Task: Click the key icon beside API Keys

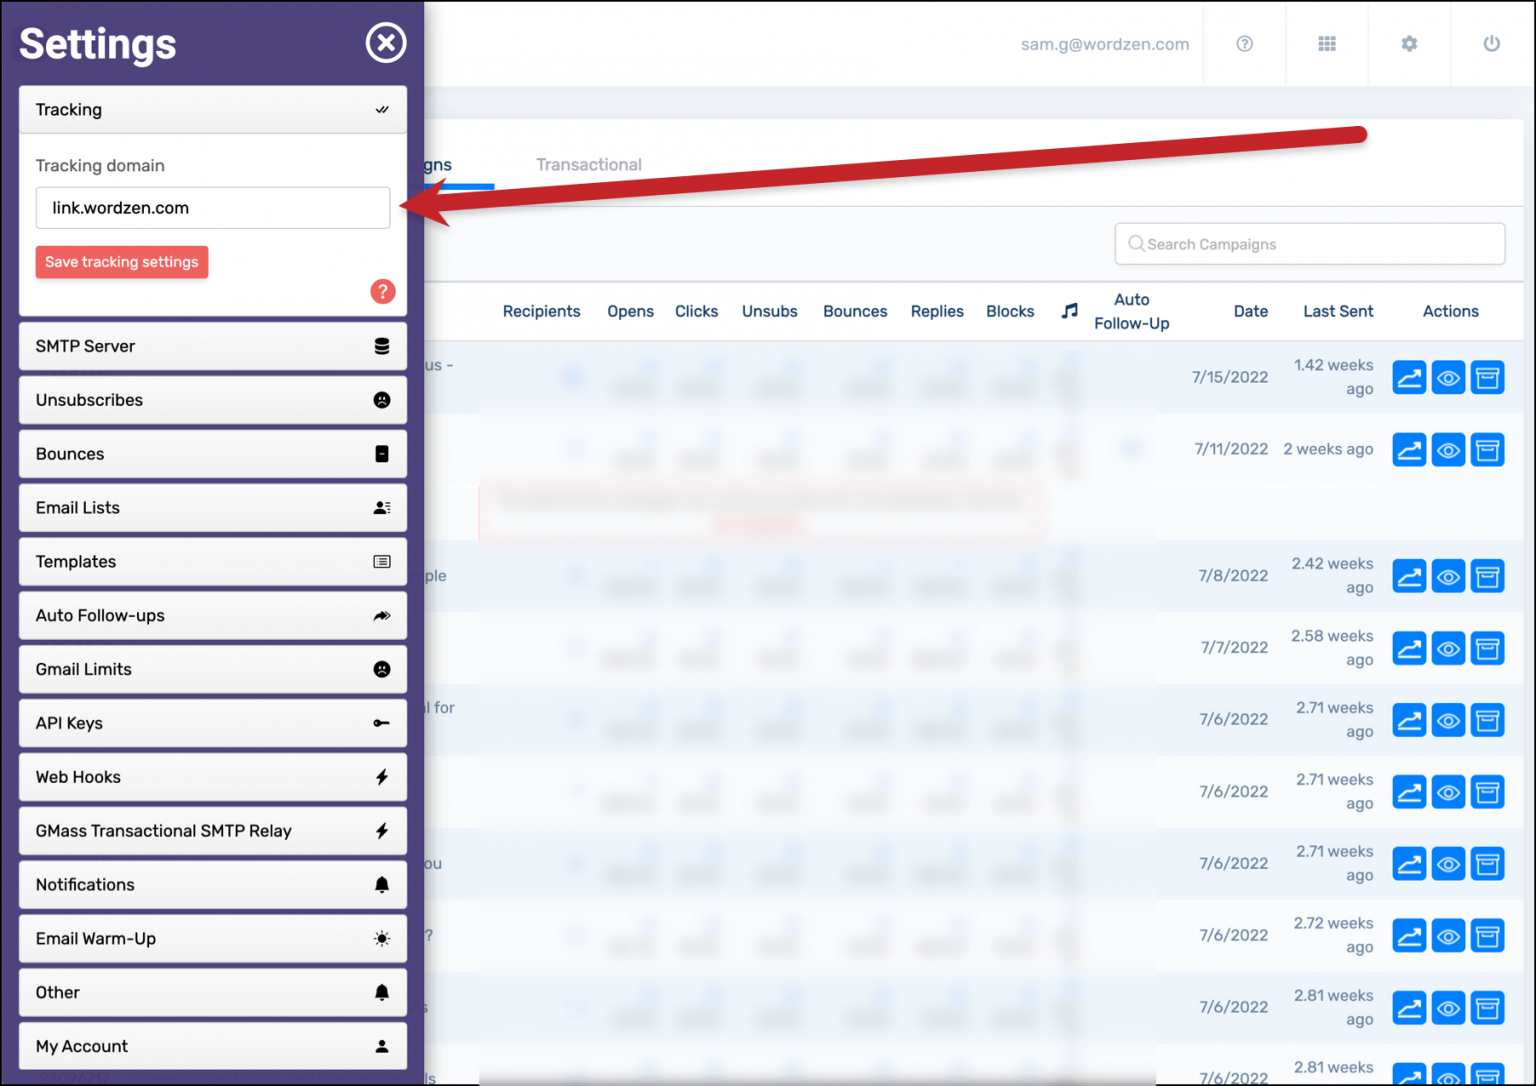Action: coord(381,723)
